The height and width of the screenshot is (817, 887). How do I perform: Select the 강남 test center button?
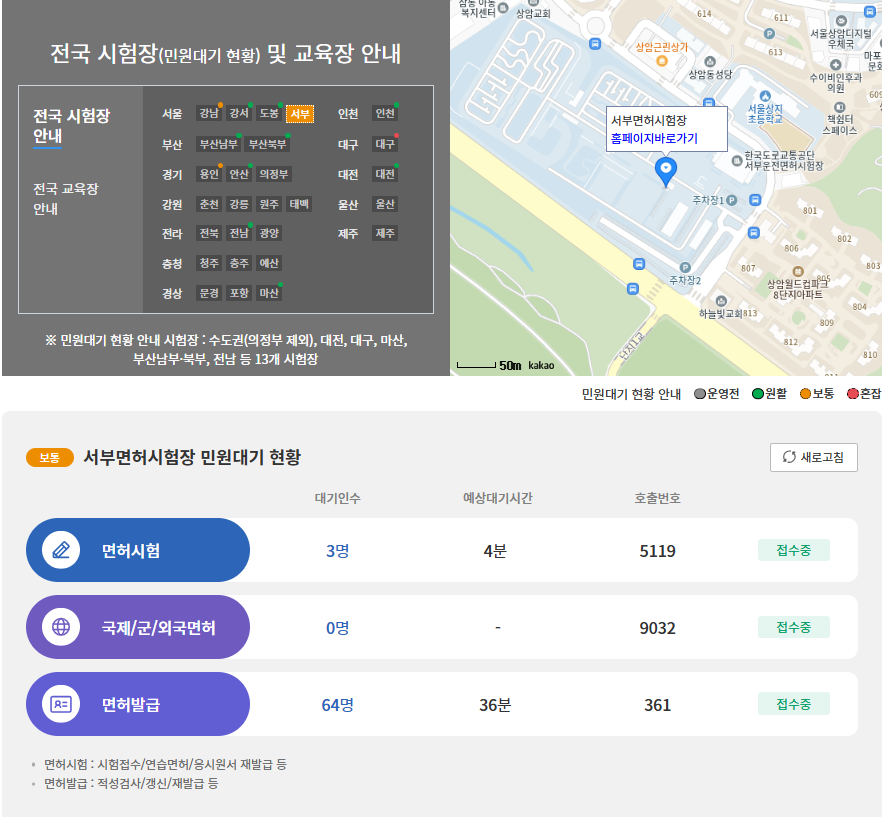click(210, 113)
